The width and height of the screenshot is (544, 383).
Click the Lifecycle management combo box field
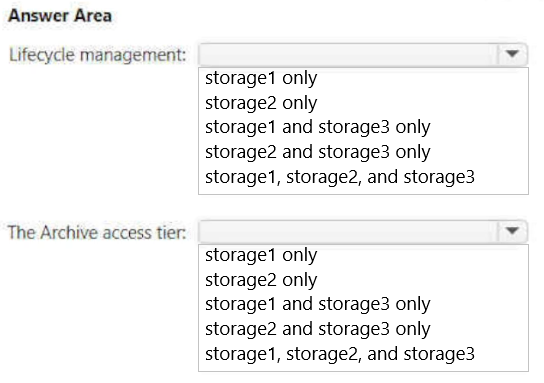point(363,54)
